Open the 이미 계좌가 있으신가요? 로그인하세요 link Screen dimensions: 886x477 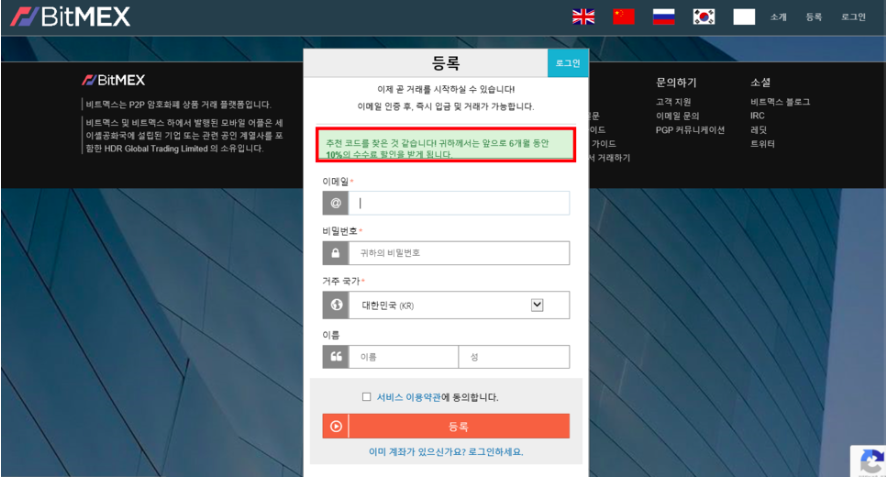pyautogui.click(x=446, y=452)
